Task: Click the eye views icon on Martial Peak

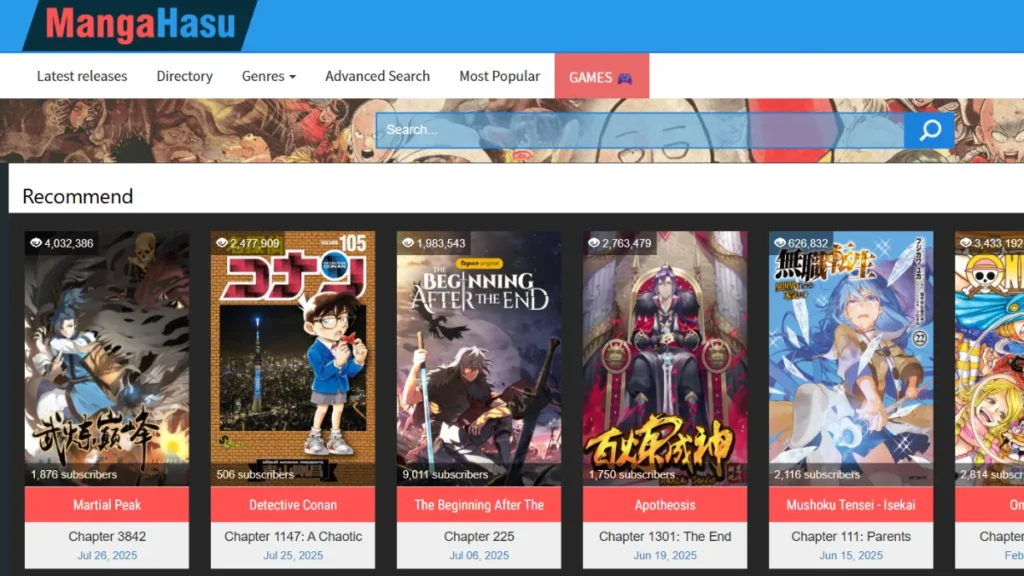Action: (37, 243)
